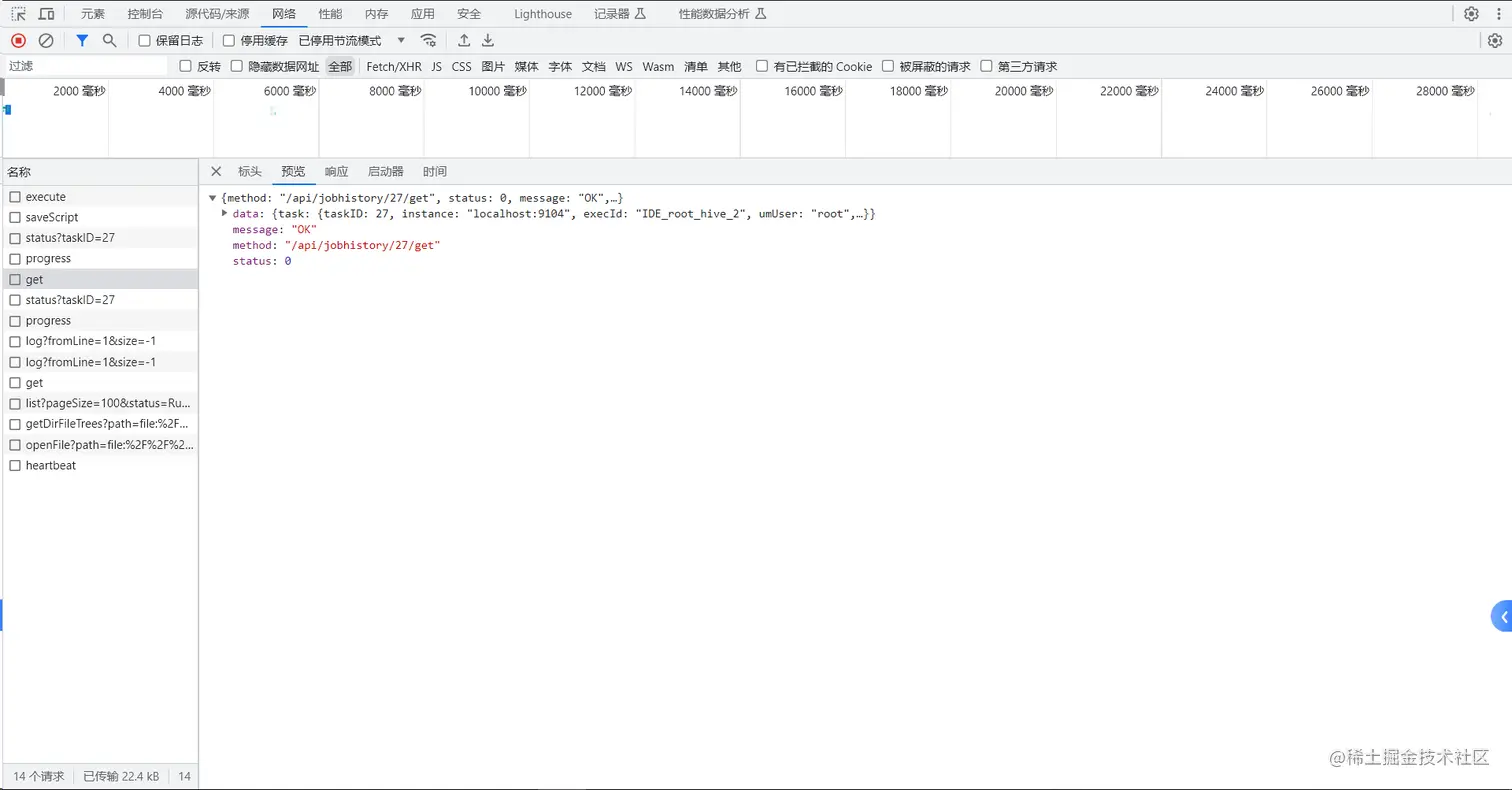Screen dimensions: 1512x790
Task: Toggle disable cache checkbox
Action: (229, 41)
